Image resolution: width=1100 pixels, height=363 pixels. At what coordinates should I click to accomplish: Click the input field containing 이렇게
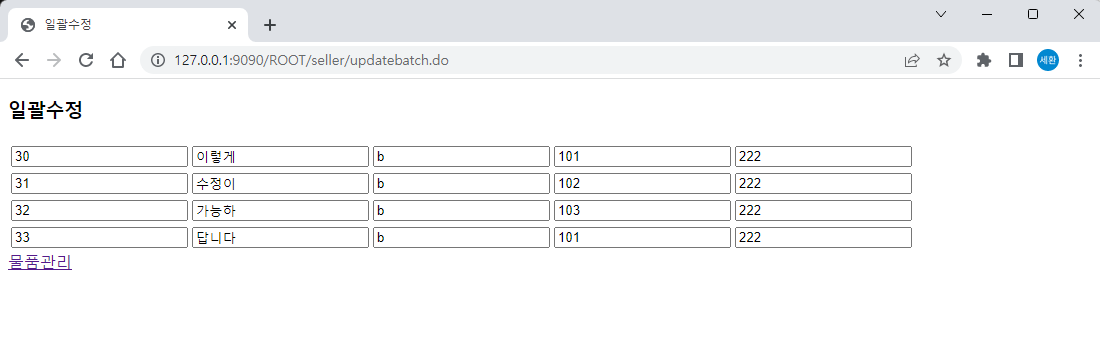[281, 157]
